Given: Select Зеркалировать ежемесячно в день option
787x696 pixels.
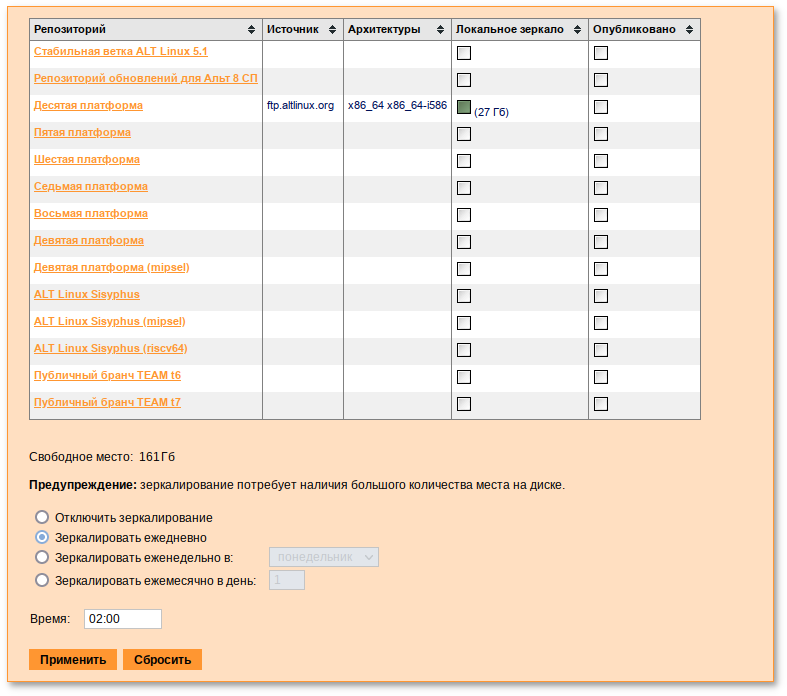Looking at the screenshot, I should coord(42,580).
